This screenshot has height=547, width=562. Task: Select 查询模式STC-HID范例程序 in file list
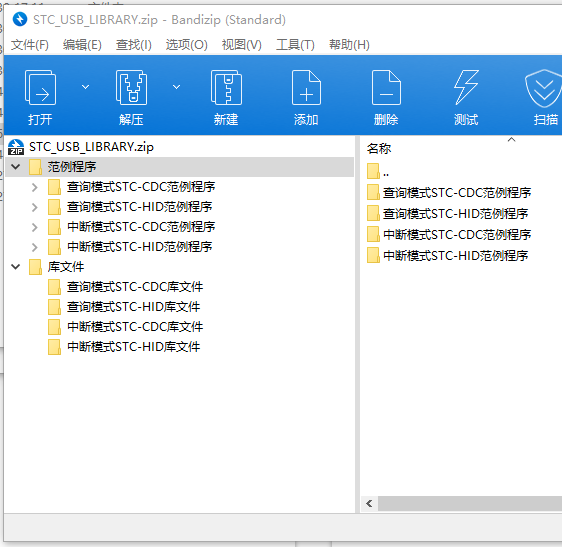455,214
